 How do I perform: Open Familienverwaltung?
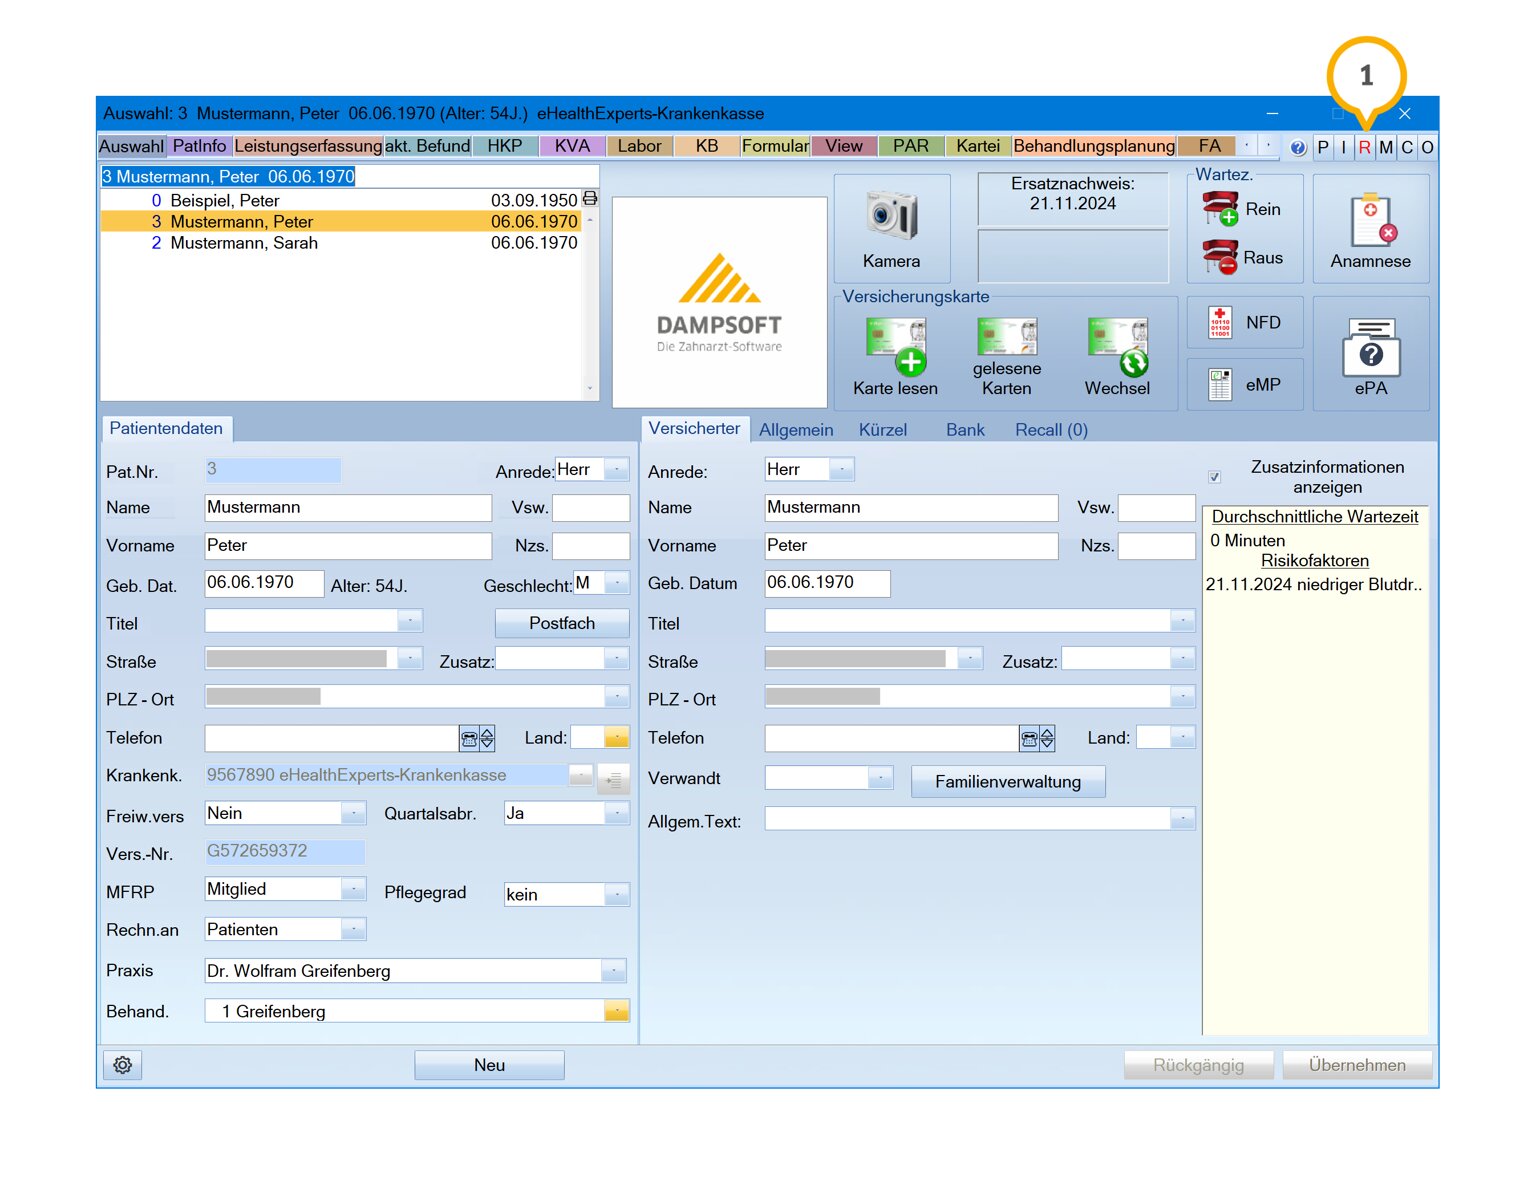pyautogui.click(x=1008, y=782)
